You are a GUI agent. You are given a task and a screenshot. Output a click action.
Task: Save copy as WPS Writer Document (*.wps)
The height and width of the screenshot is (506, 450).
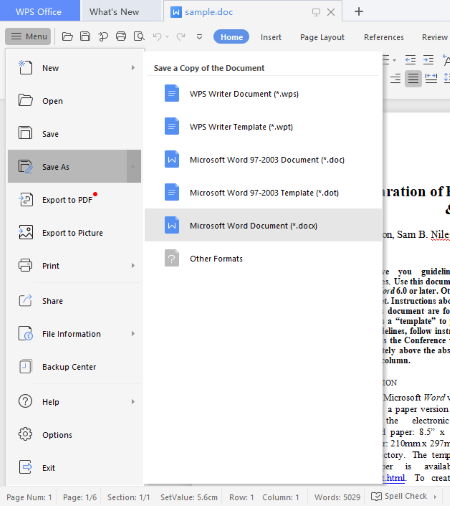(263, 94)
